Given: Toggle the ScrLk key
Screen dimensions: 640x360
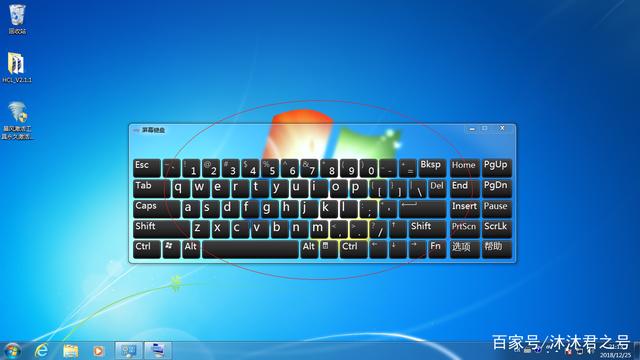Looking at the screenshot, I should [496, 229].
